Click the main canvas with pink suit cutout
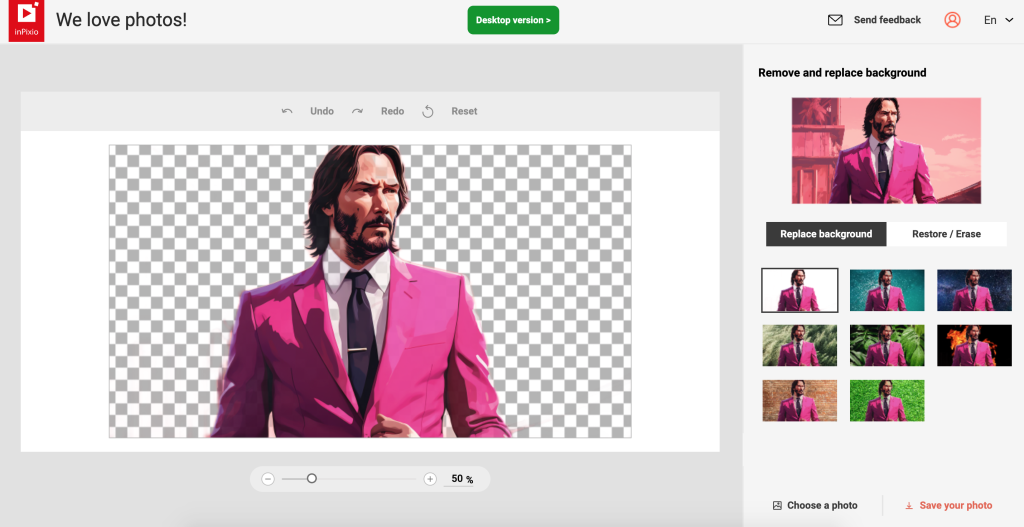This screenshot has height=527, width=1024. [370, 291]
